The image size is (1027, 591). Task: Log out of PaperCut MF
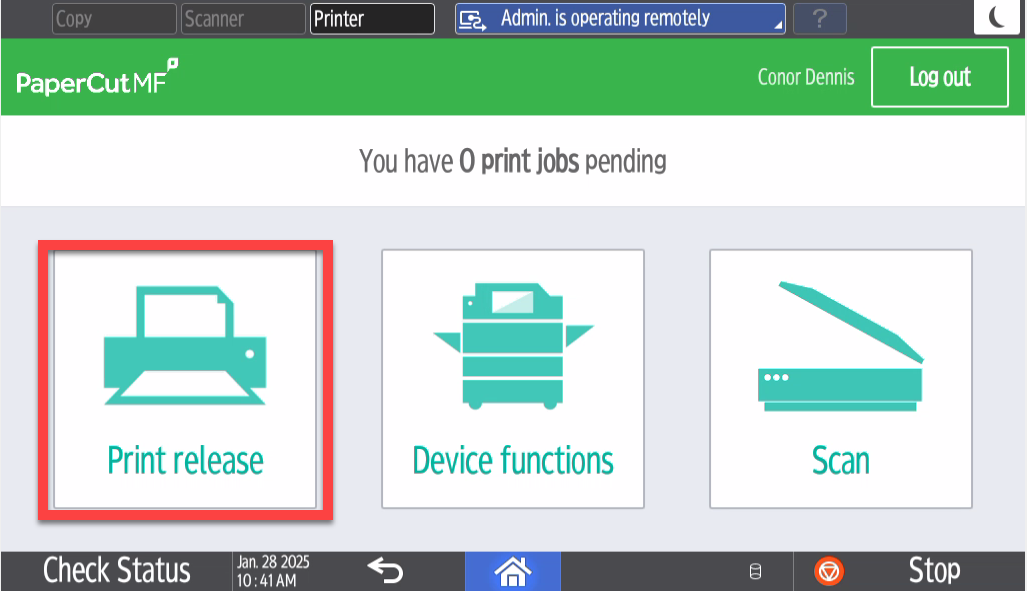point(939,77)
